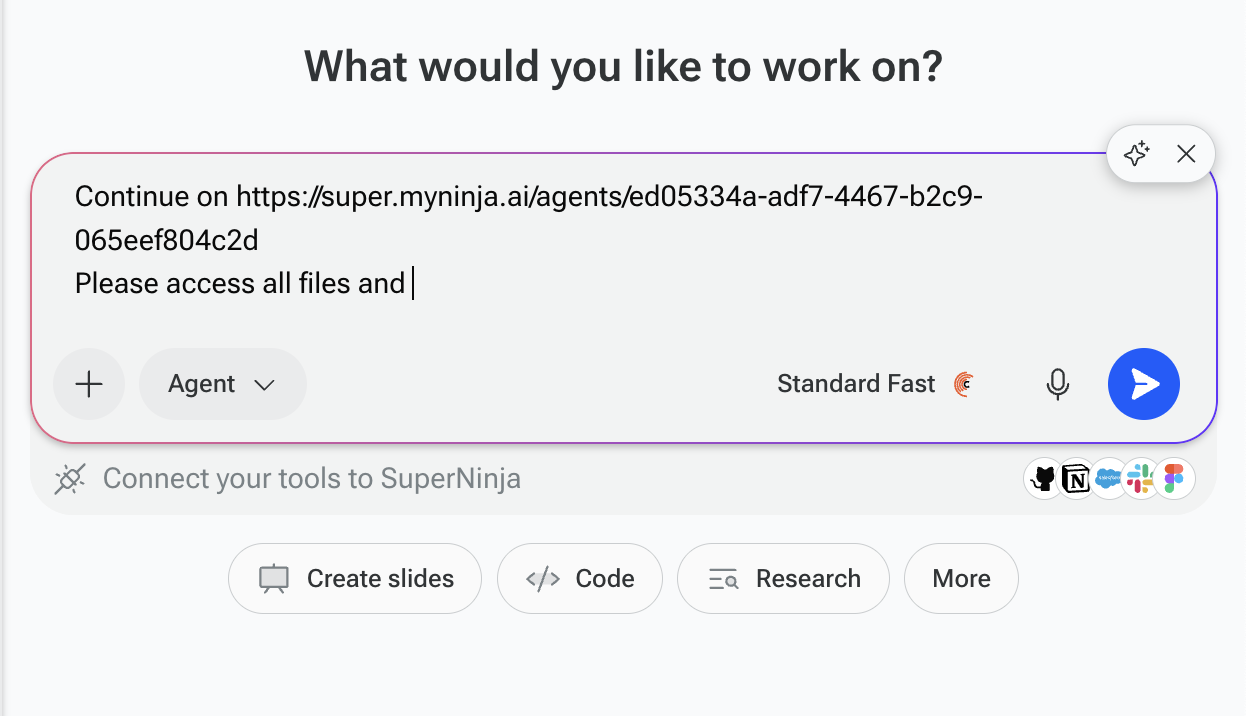Choose the Code option
This screenshot has height=716, width=1246.
point(580,579)
